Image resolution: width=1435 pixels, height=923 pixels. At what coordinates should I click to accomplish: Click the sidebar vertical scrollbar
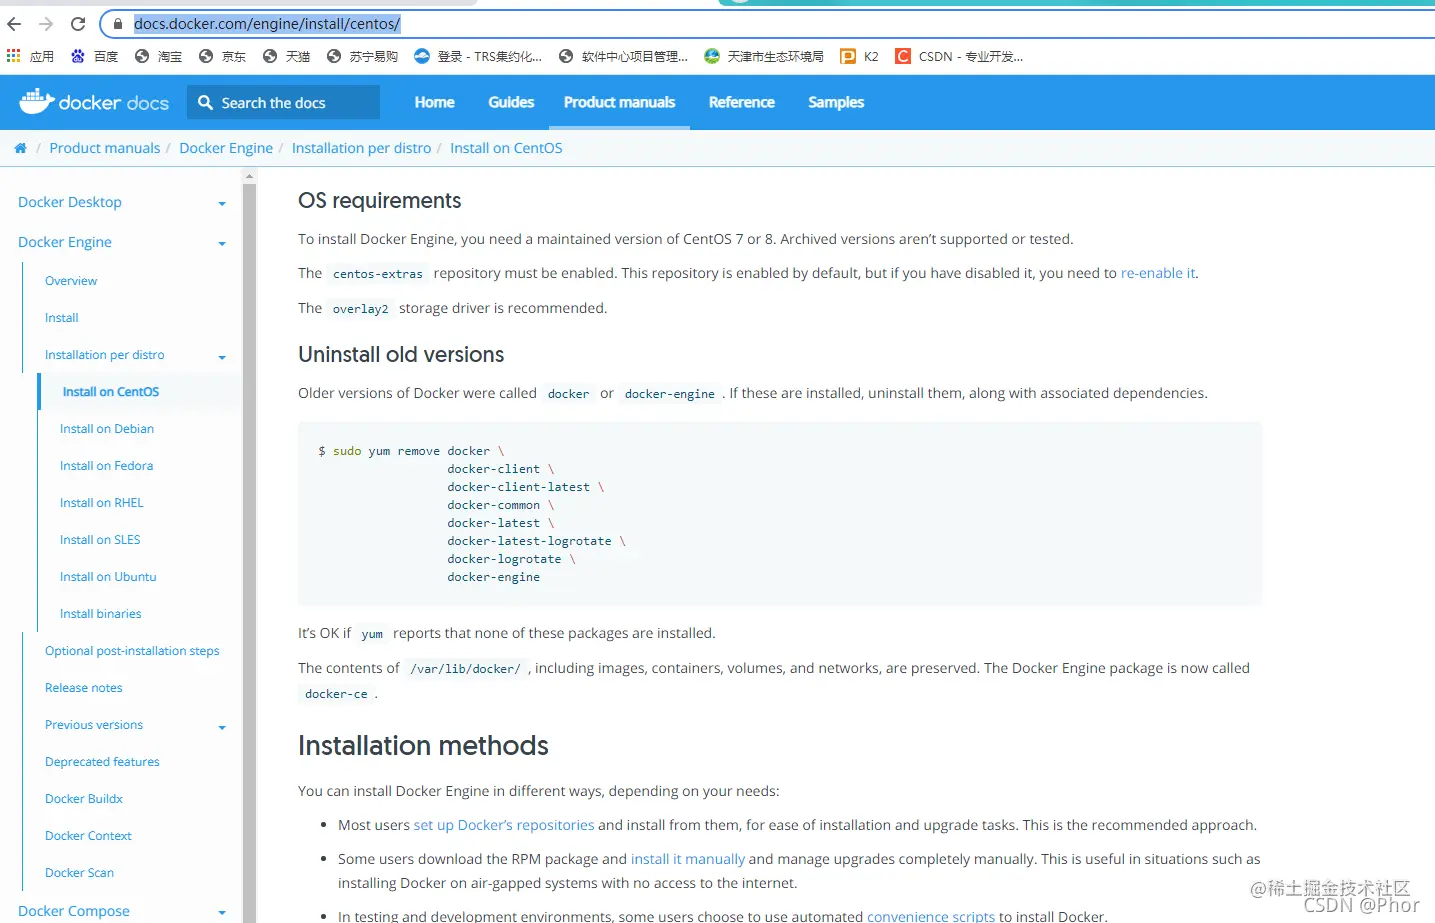250,552
